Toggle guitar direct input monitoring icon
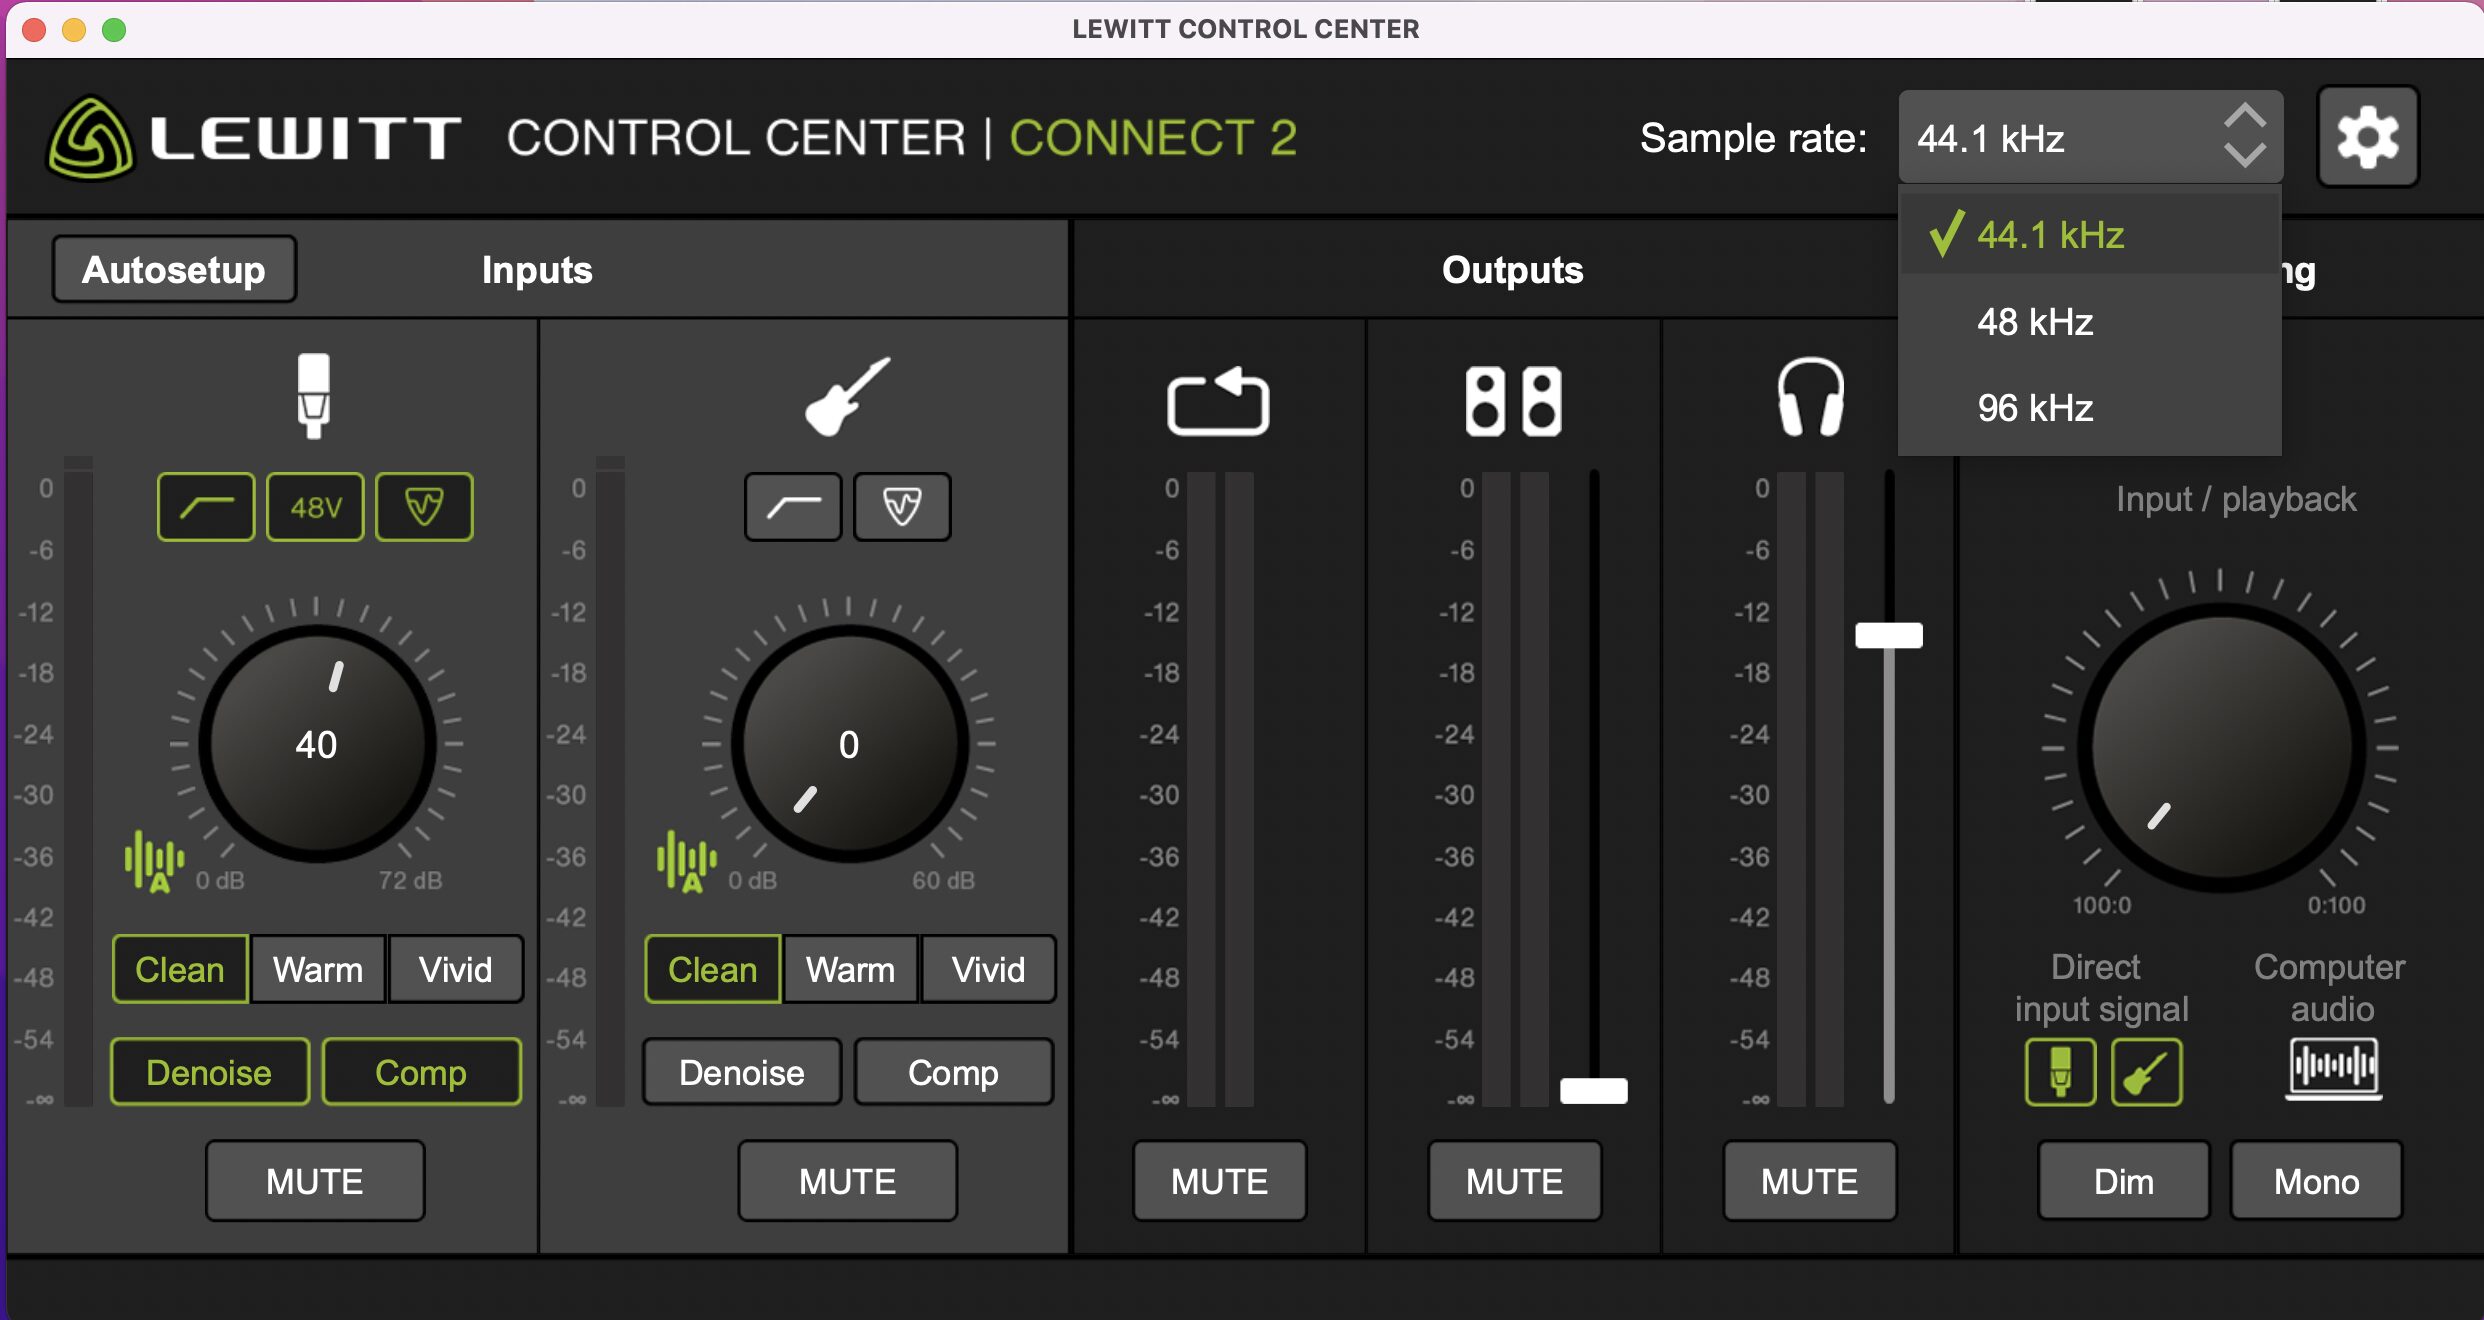Image resolution: width=2484 pixels, height=1320 pixels. pos(2146,1072)
